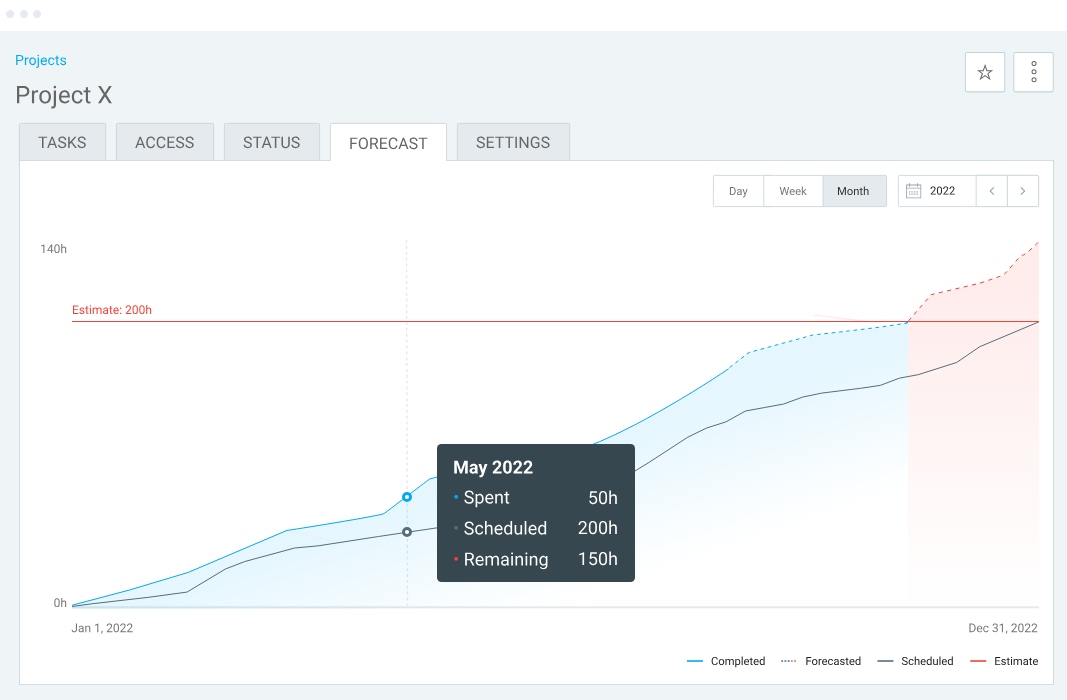Click the star icon to favorite Project X
The image size is (1067, 700).
click(984, 72)
